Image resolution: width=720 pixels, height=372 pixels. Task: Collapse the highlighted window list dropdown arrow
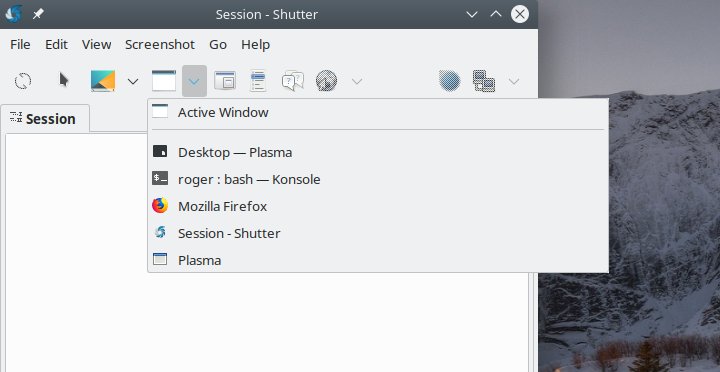(x=194, y=81)
